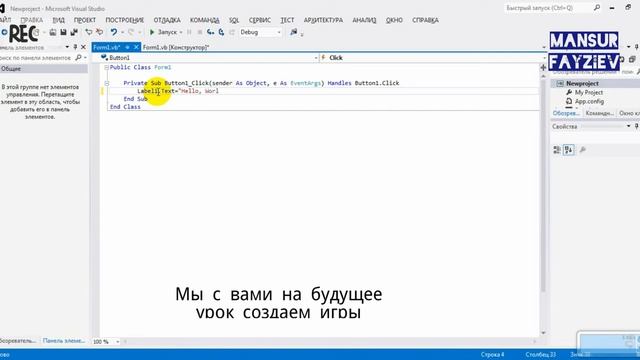The image size is (640, 360).
Task: Open the ПРОЕКТ menu
Action: 84,20
